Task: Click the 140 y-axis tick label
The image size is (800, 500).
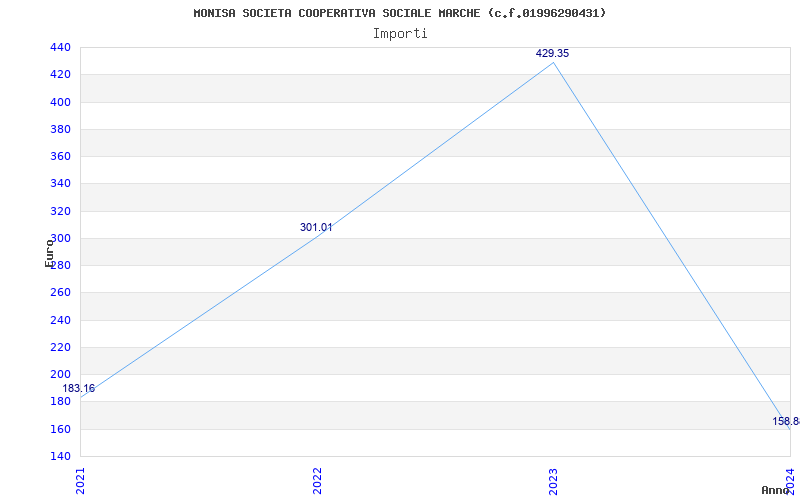Action: pos(60,456)
